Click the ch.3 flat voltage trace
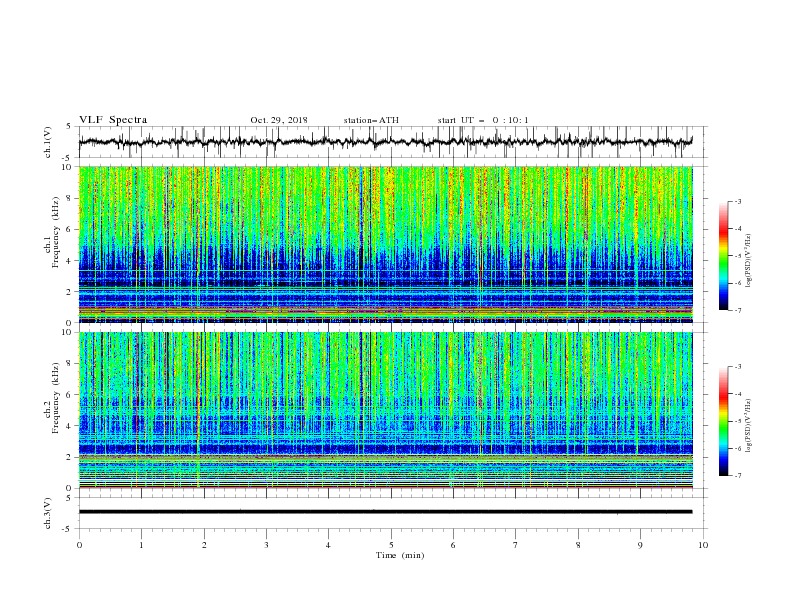This screenshot has height=612, width=792. coord(385,512)
